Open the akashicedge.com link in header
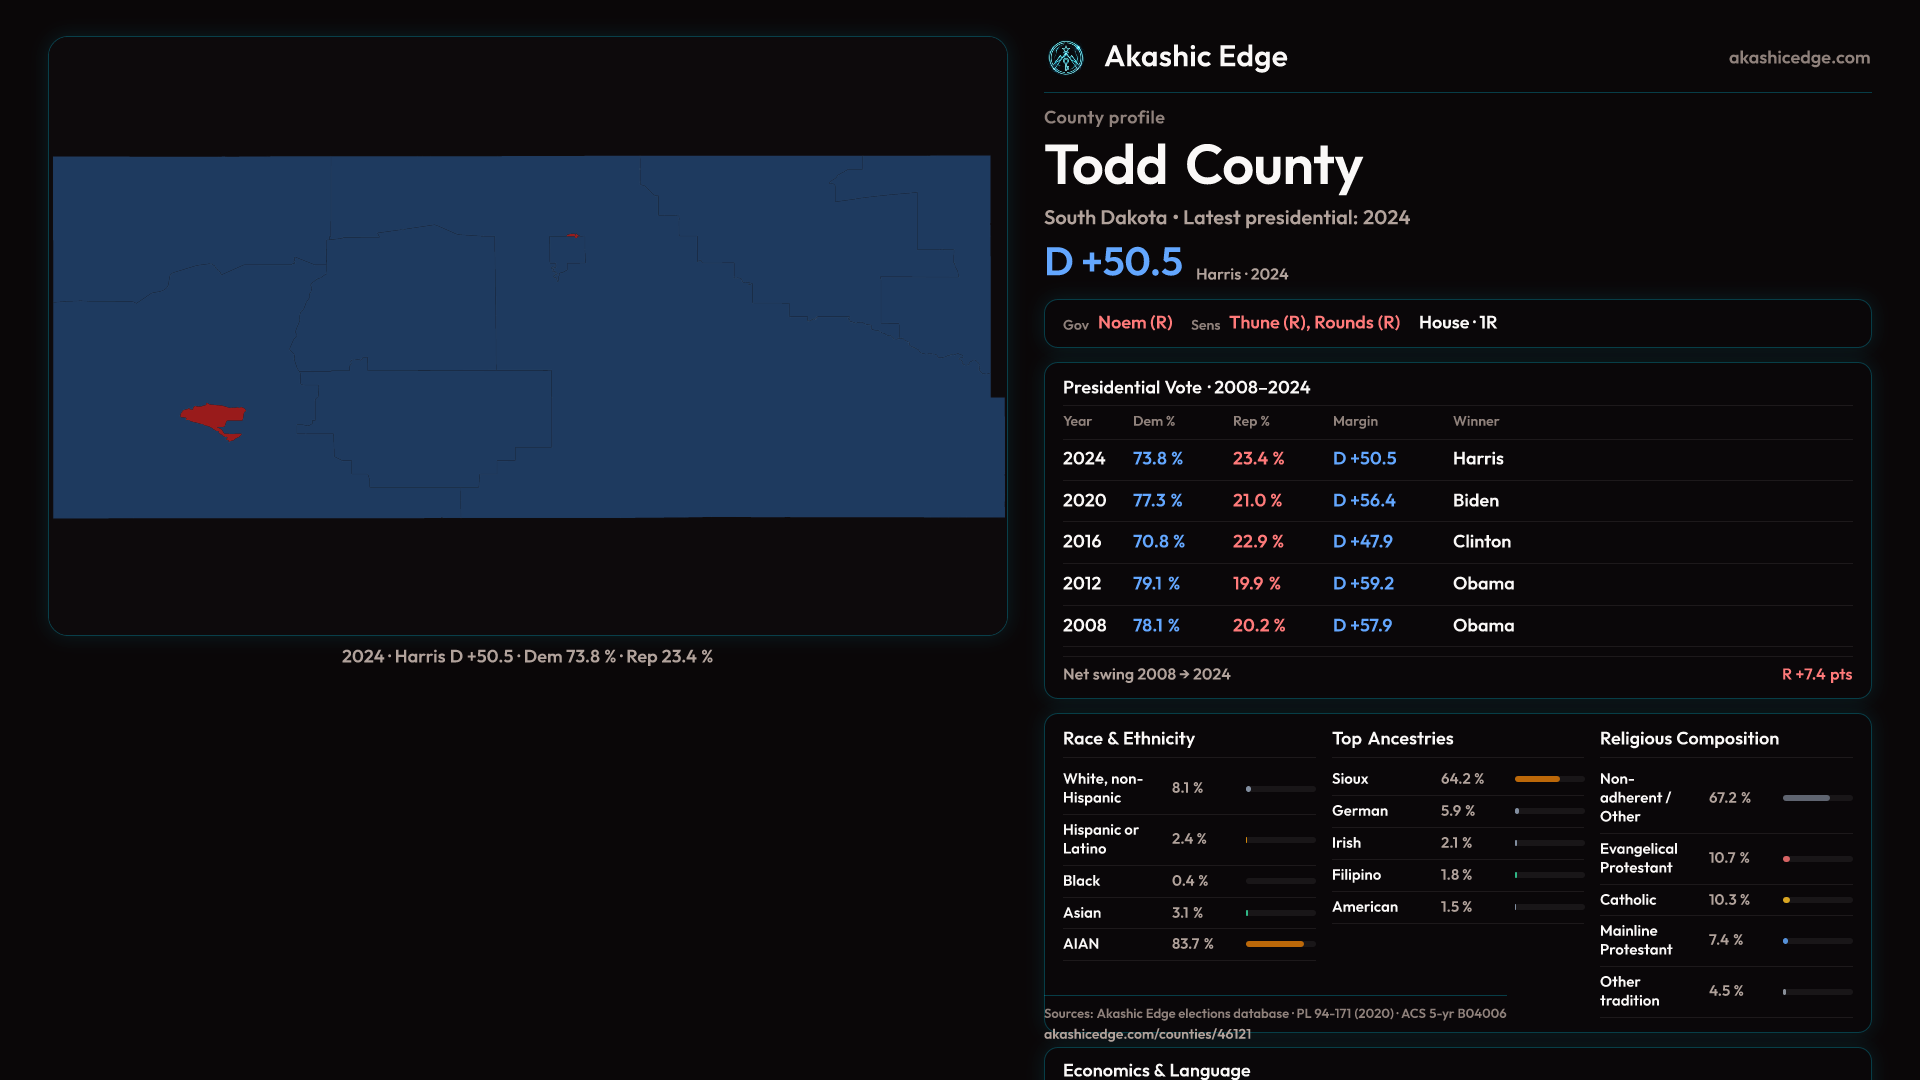The height and width of the screenshot is (1080, 1920). [x=1798, y=58]
